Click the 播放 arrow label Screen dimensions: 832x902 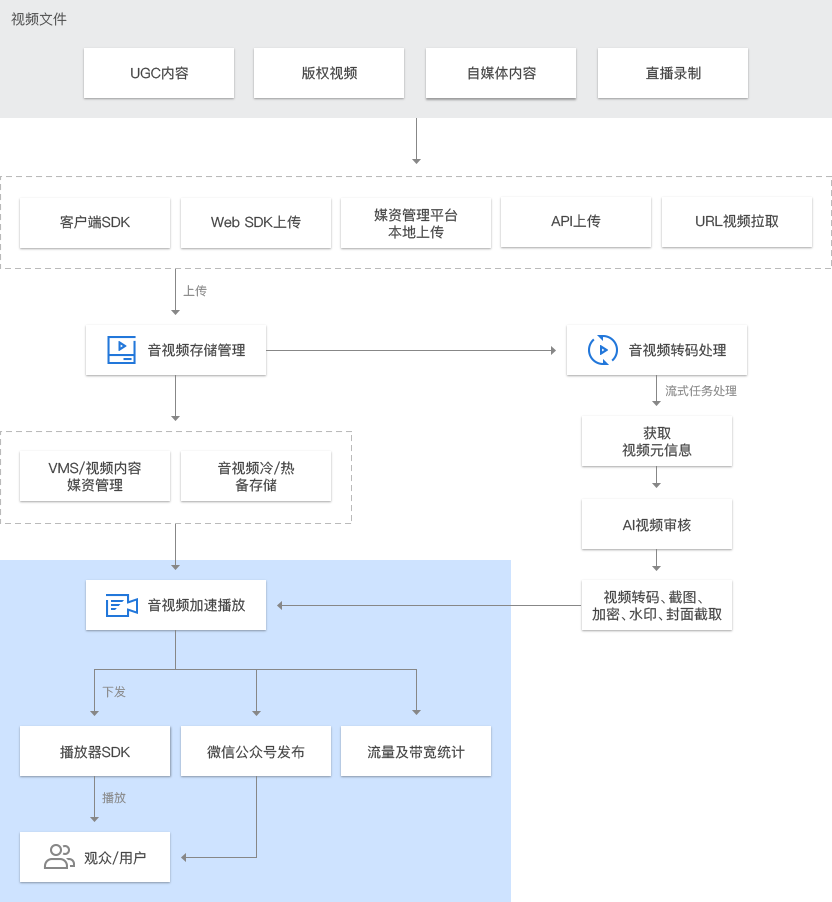coord(114,797)
